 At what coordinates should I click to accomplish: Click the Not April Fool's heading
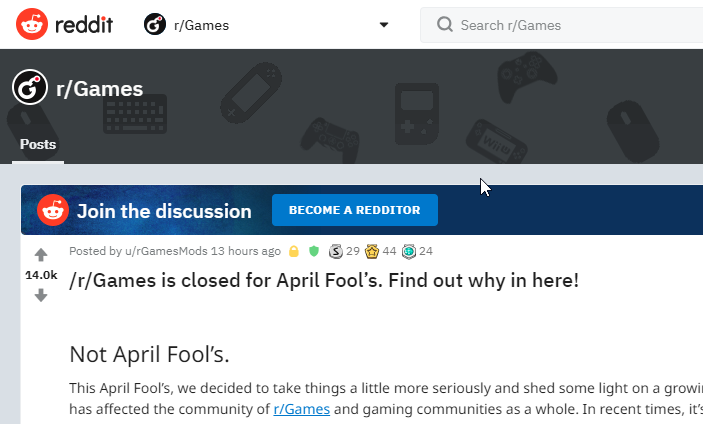149,354
